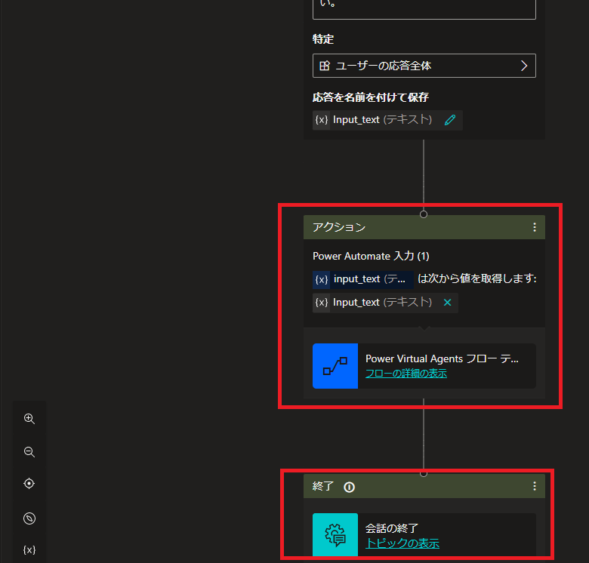Click the center-on-canvas target icon
Image resolution: width=589 pixels, height=563 pixels.
click(29, 483)
